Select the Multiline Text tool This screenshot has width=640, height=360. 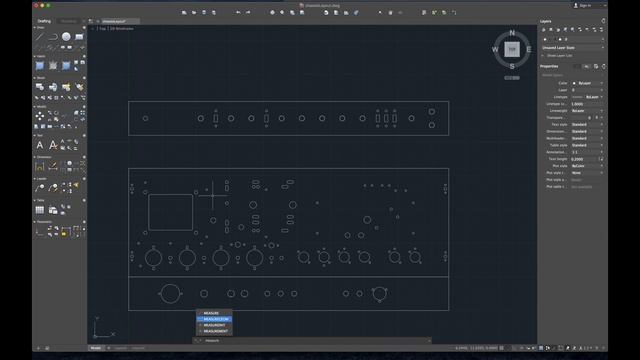click(x=40, y=145)
